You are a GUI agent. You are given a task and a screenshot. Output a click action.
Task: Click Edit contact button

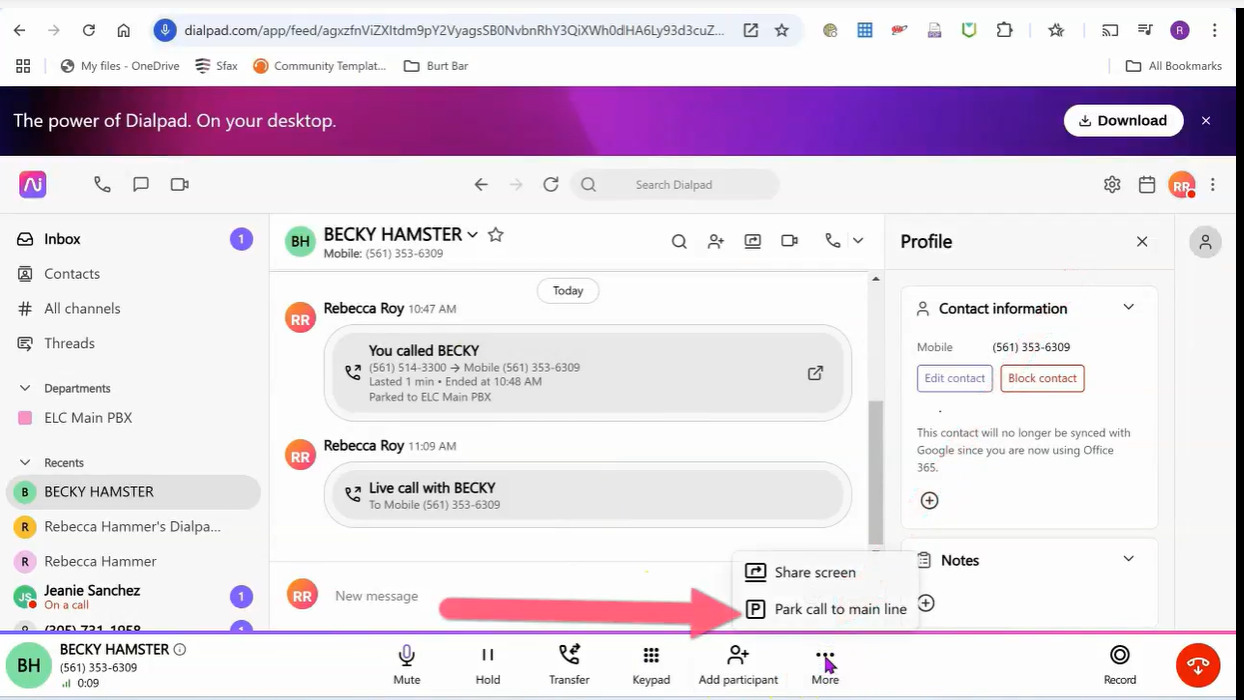click(x=954, y=378)
